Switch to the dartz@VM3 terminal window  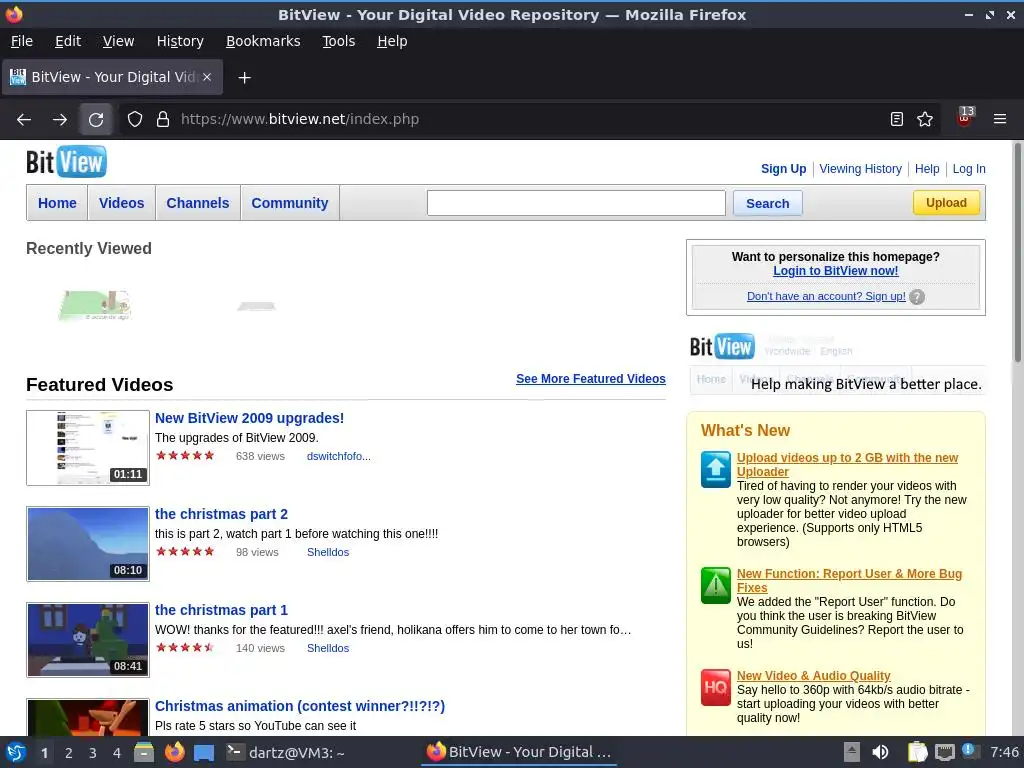[x=285, y=752]
